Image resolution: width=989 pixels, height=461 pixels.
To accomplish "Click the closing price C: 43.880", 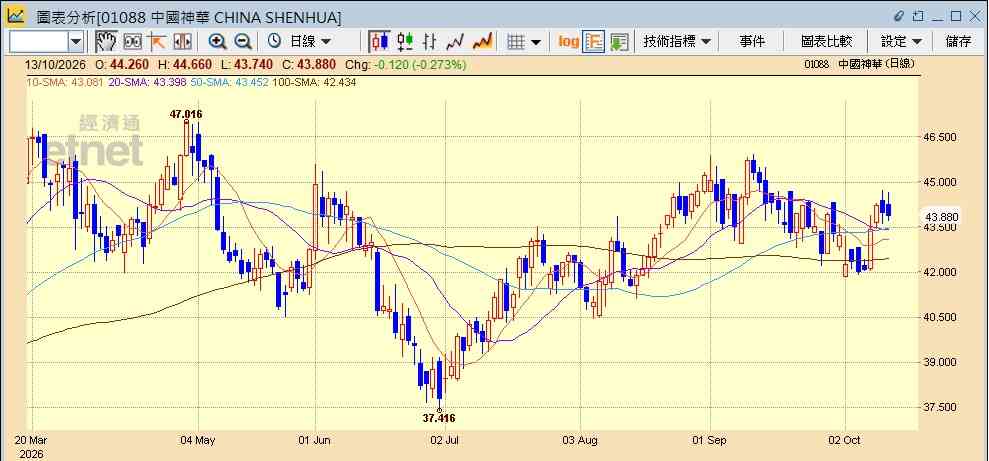I will coord(310,65).
